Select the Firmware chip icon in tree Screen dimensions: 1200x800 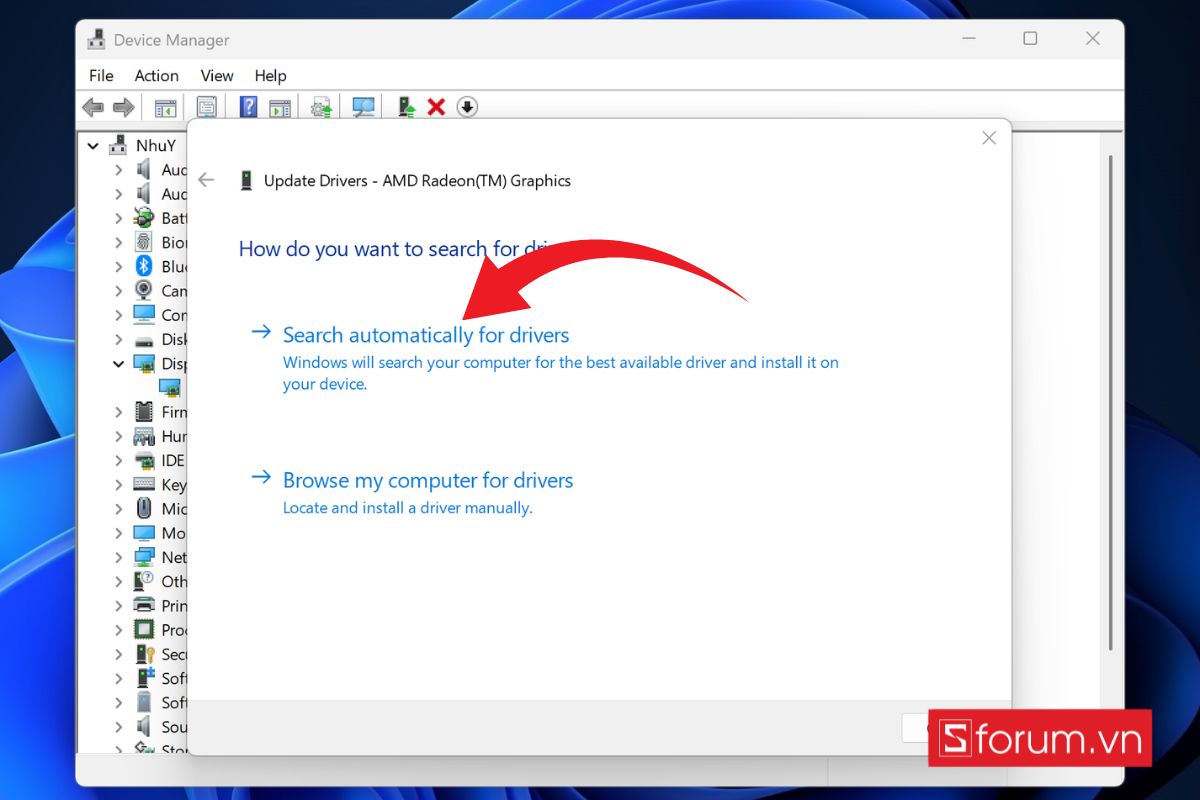[x=144, y=411]
